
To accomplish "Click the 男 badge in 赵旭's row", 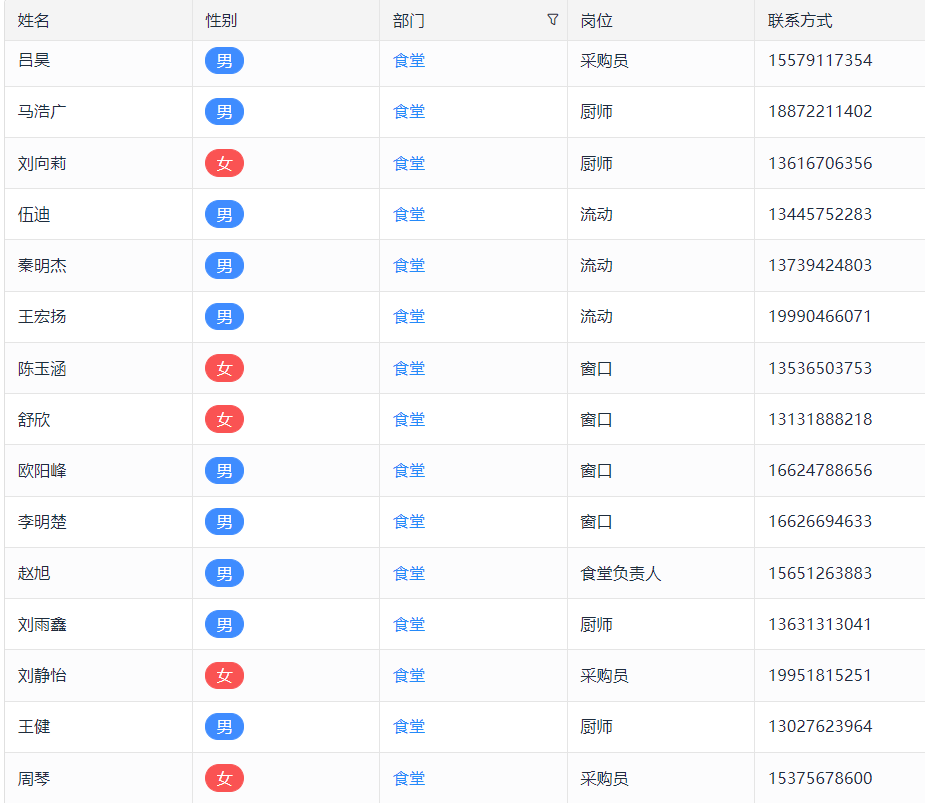I will pyautogui.click(x=224, y=573).
